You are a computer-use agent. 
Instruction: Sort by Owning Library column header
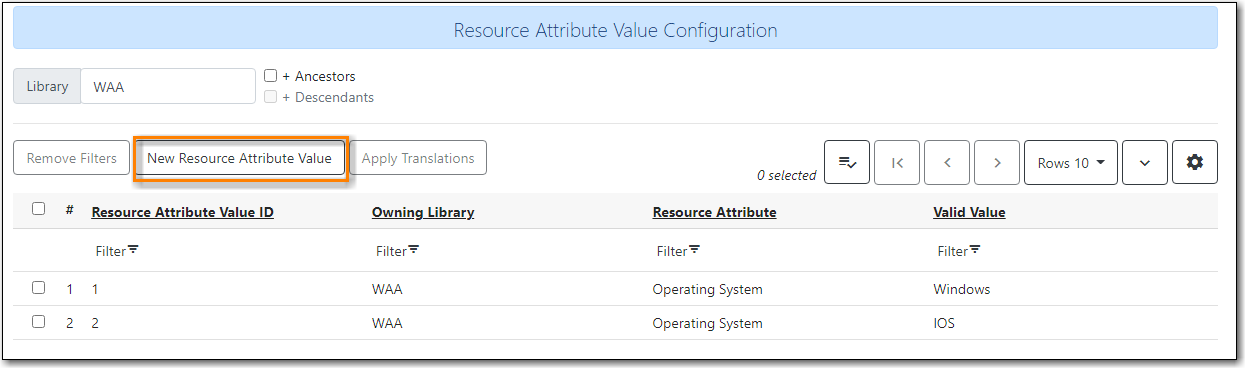click(423, 212)
